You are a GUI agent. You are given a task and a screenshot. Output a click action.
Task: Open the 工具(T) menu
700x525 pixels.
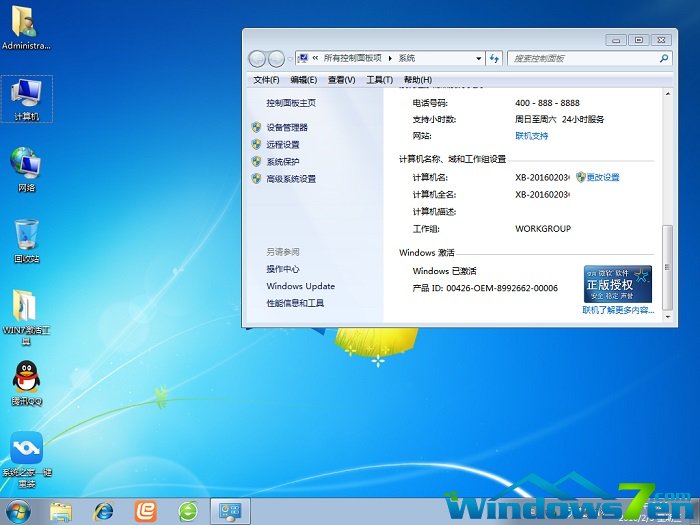(379, 80)
